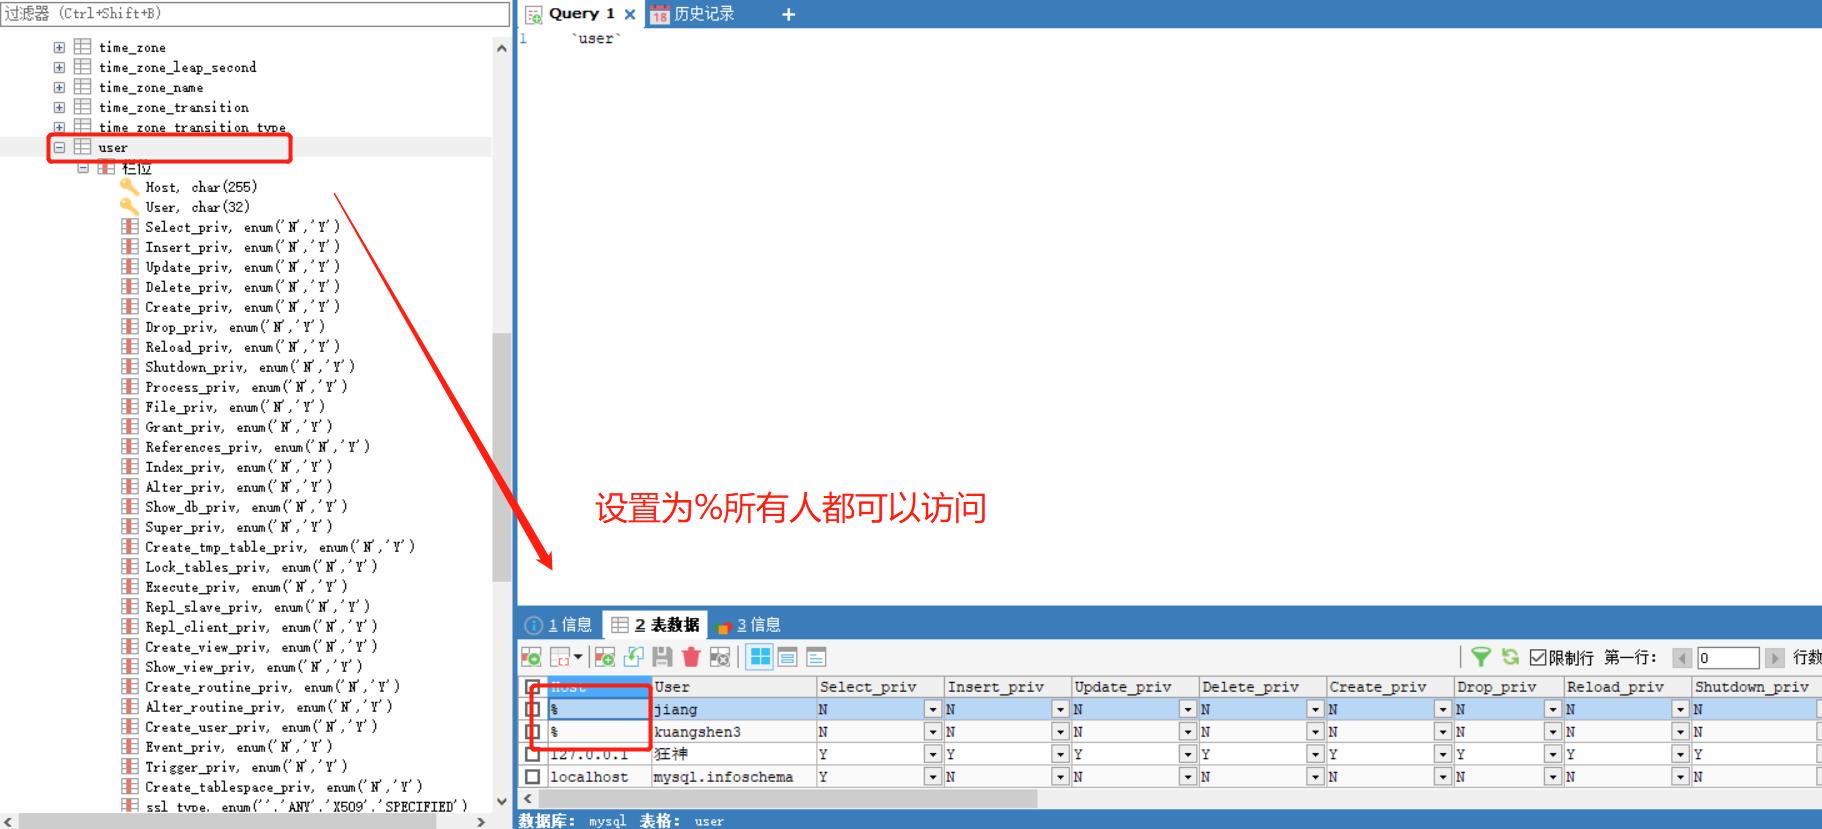Click the table icon for time_zone_name
The image size is (1822, 829).
pos(83,87)
